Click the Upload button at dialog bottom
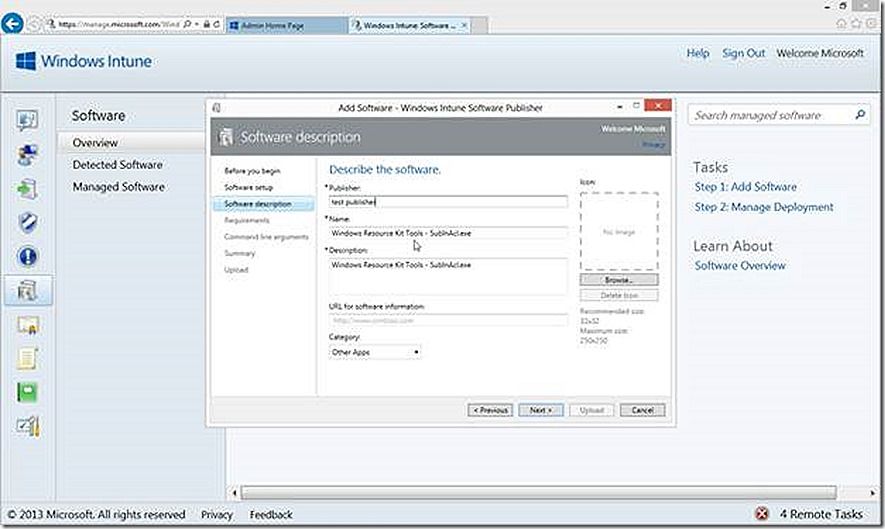Viewport: 885px width, 529px height. [592, 410]
